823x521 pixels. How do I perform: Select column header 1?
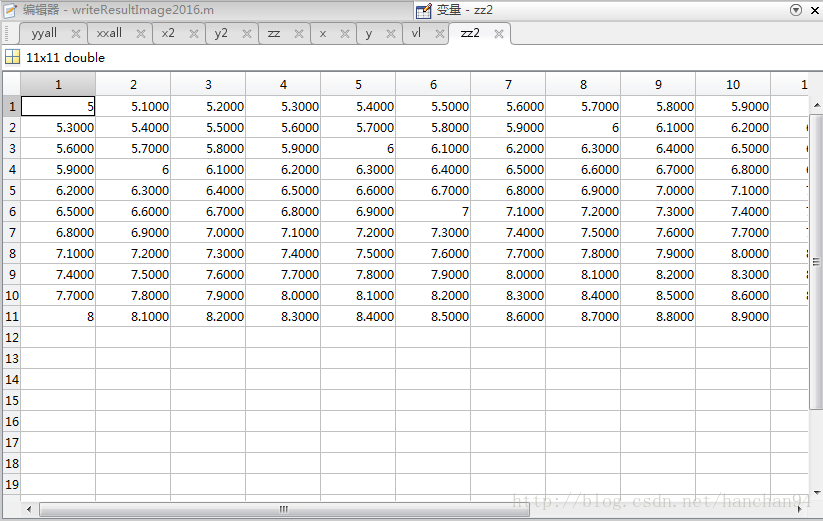[58, 84]
